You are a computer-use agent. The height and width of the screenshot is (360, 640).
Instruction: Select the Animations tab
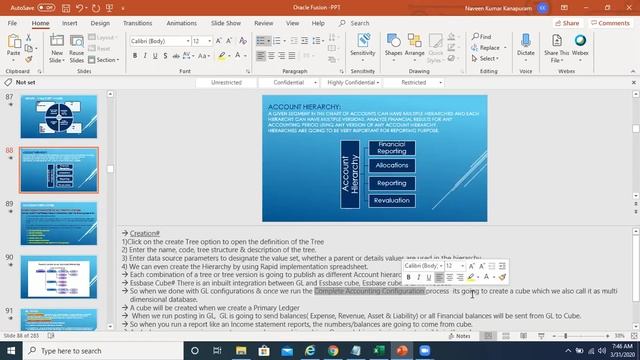181,23
